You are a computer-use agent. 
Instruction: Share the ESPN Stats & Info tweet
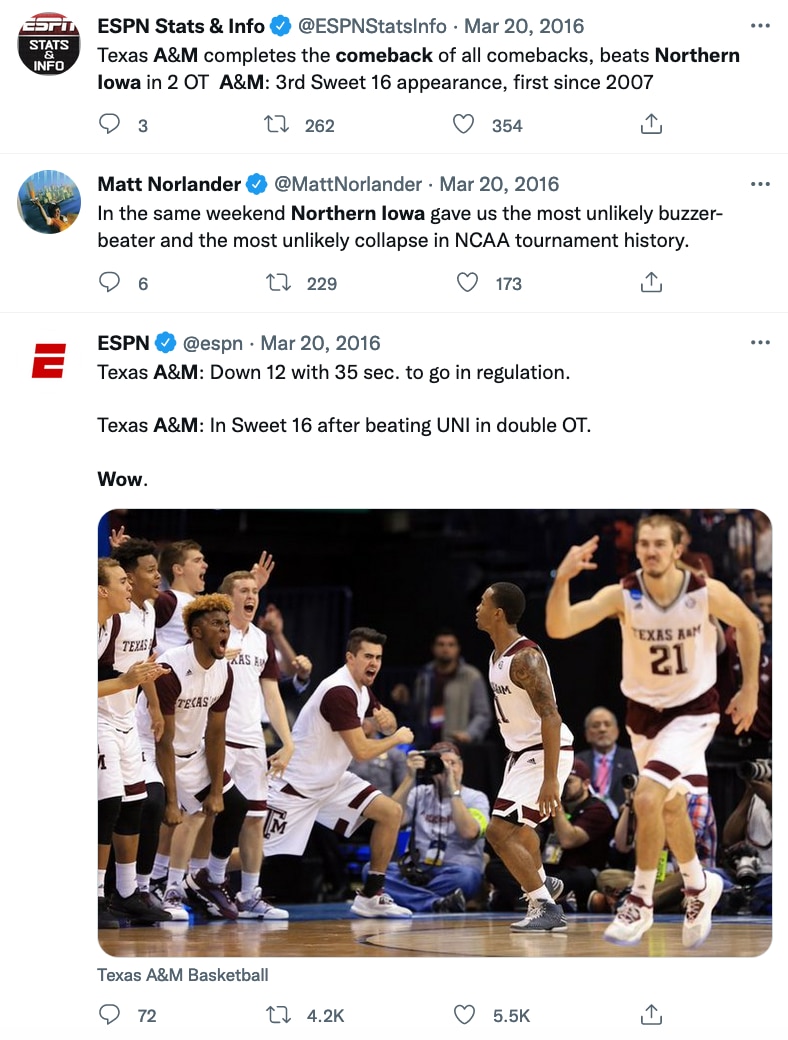click(651, 125)
